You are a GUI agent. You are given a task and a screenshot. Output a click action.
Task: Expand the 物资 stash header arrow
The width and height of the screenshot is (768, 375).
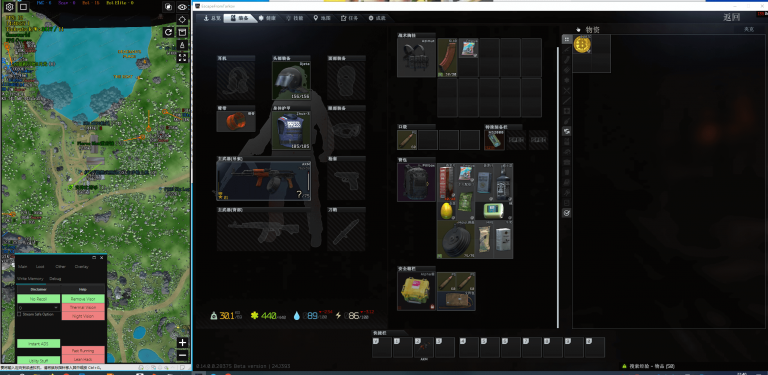(x=578, y=29)
